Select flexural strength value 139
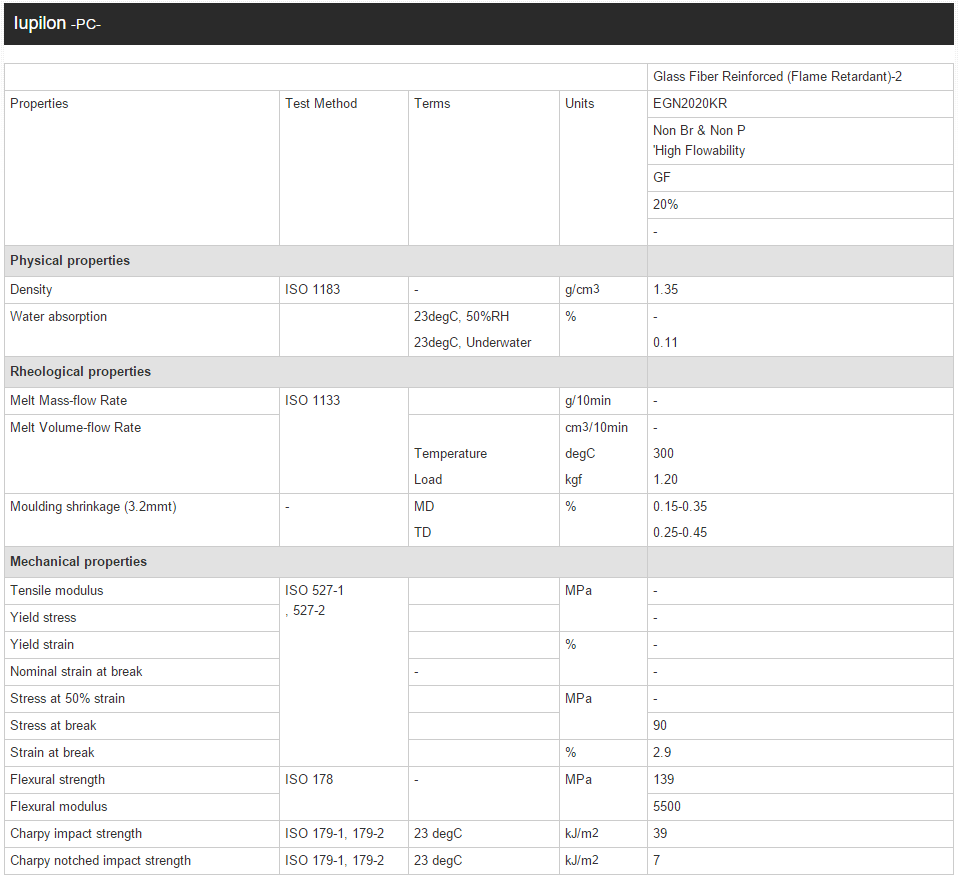Screen dimensions: 958x875 tap(664, 779)
